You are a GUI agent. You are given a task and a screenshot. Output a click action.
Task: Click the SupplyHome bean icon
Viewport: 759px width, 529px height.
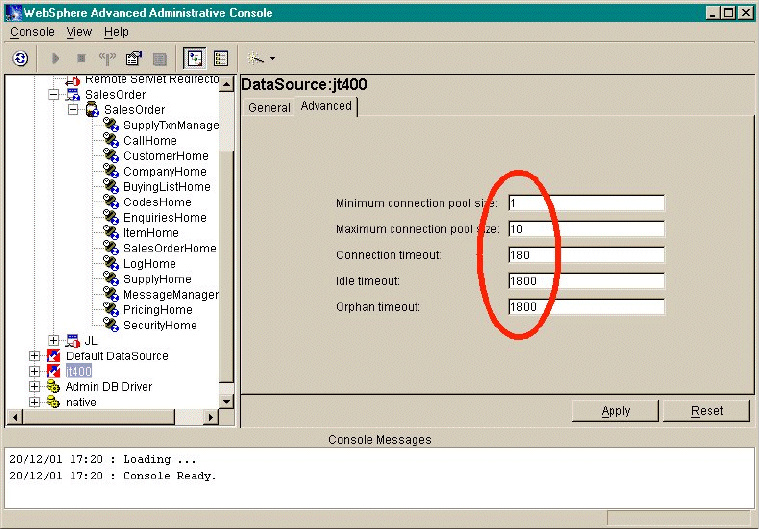(x=111, y=279)
